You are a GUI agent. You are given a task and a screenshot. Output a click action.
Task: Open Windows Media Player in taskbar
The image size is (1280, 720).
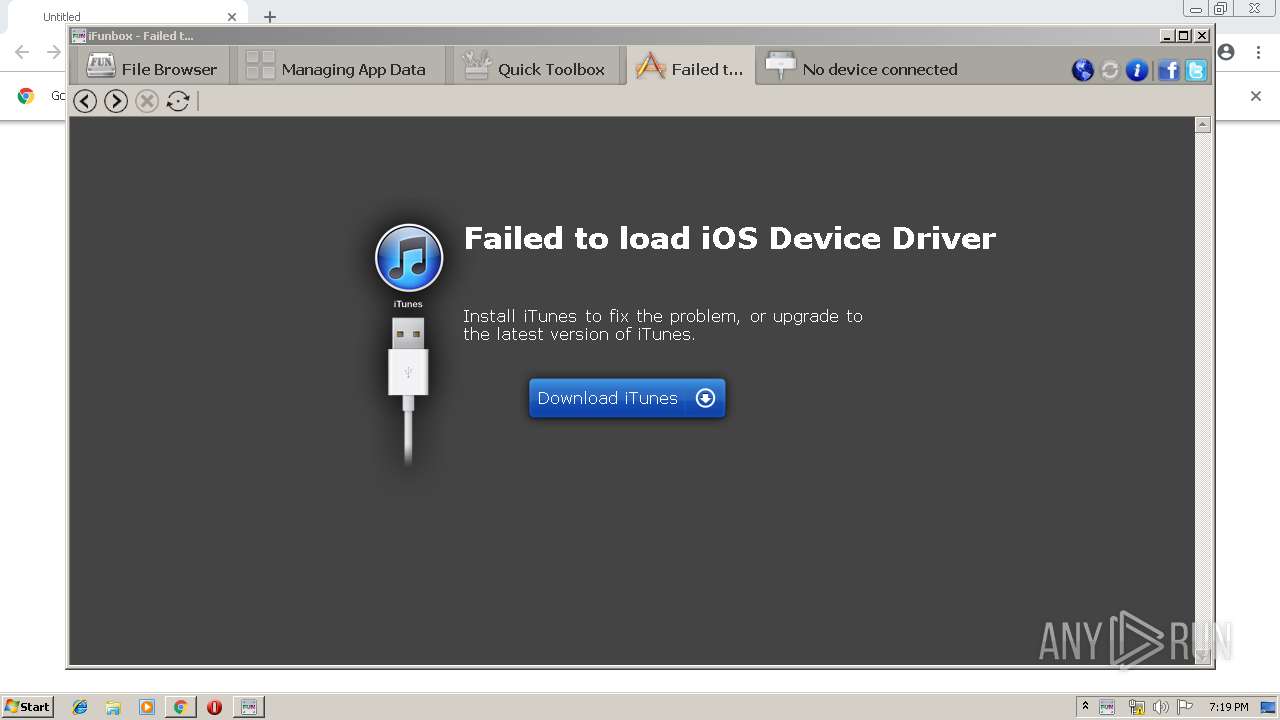pos(147,707)
